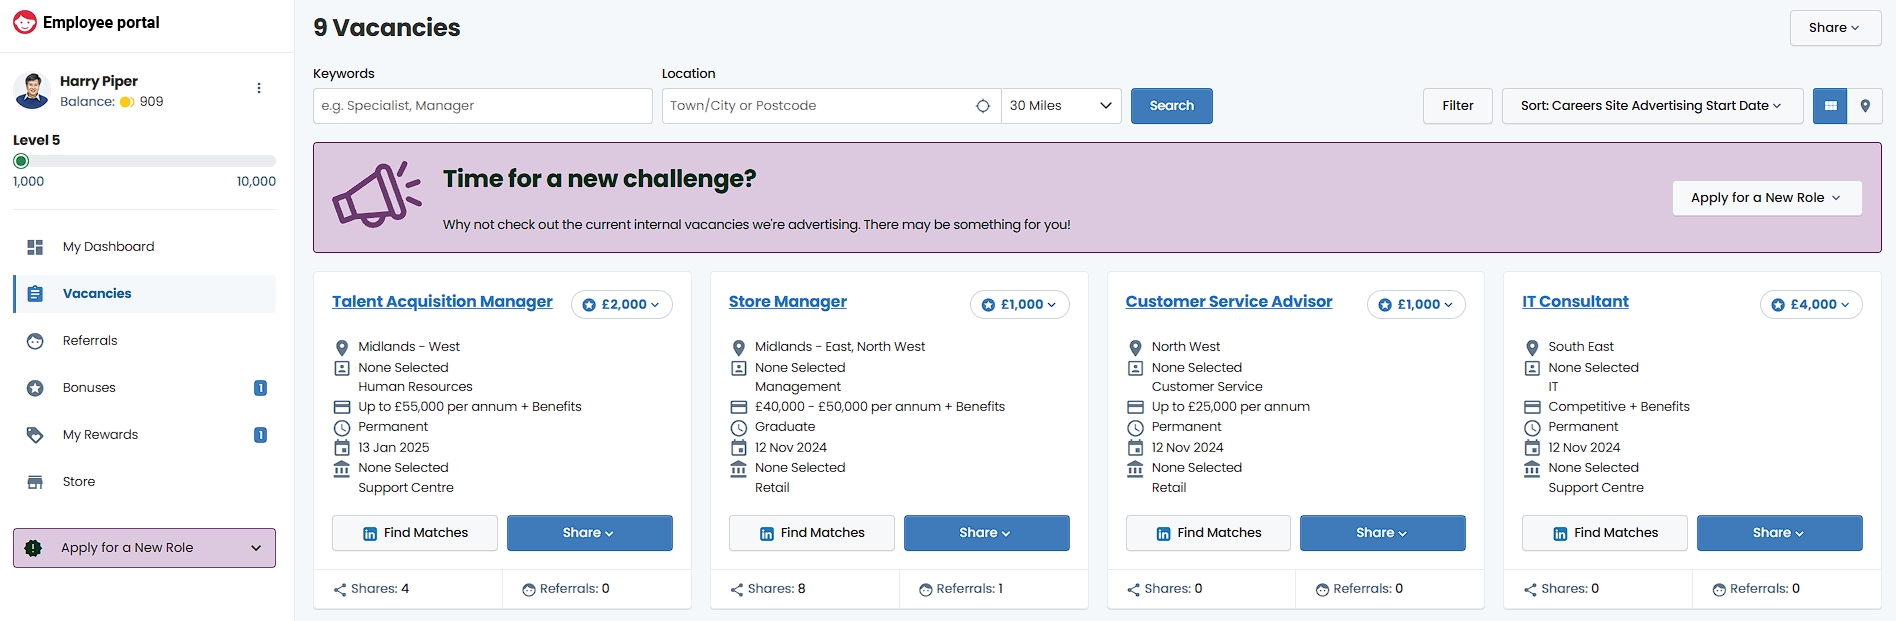Open My Rewards page
The height and width of the screenshot is (621, 1896).
[x=145, y=435]
